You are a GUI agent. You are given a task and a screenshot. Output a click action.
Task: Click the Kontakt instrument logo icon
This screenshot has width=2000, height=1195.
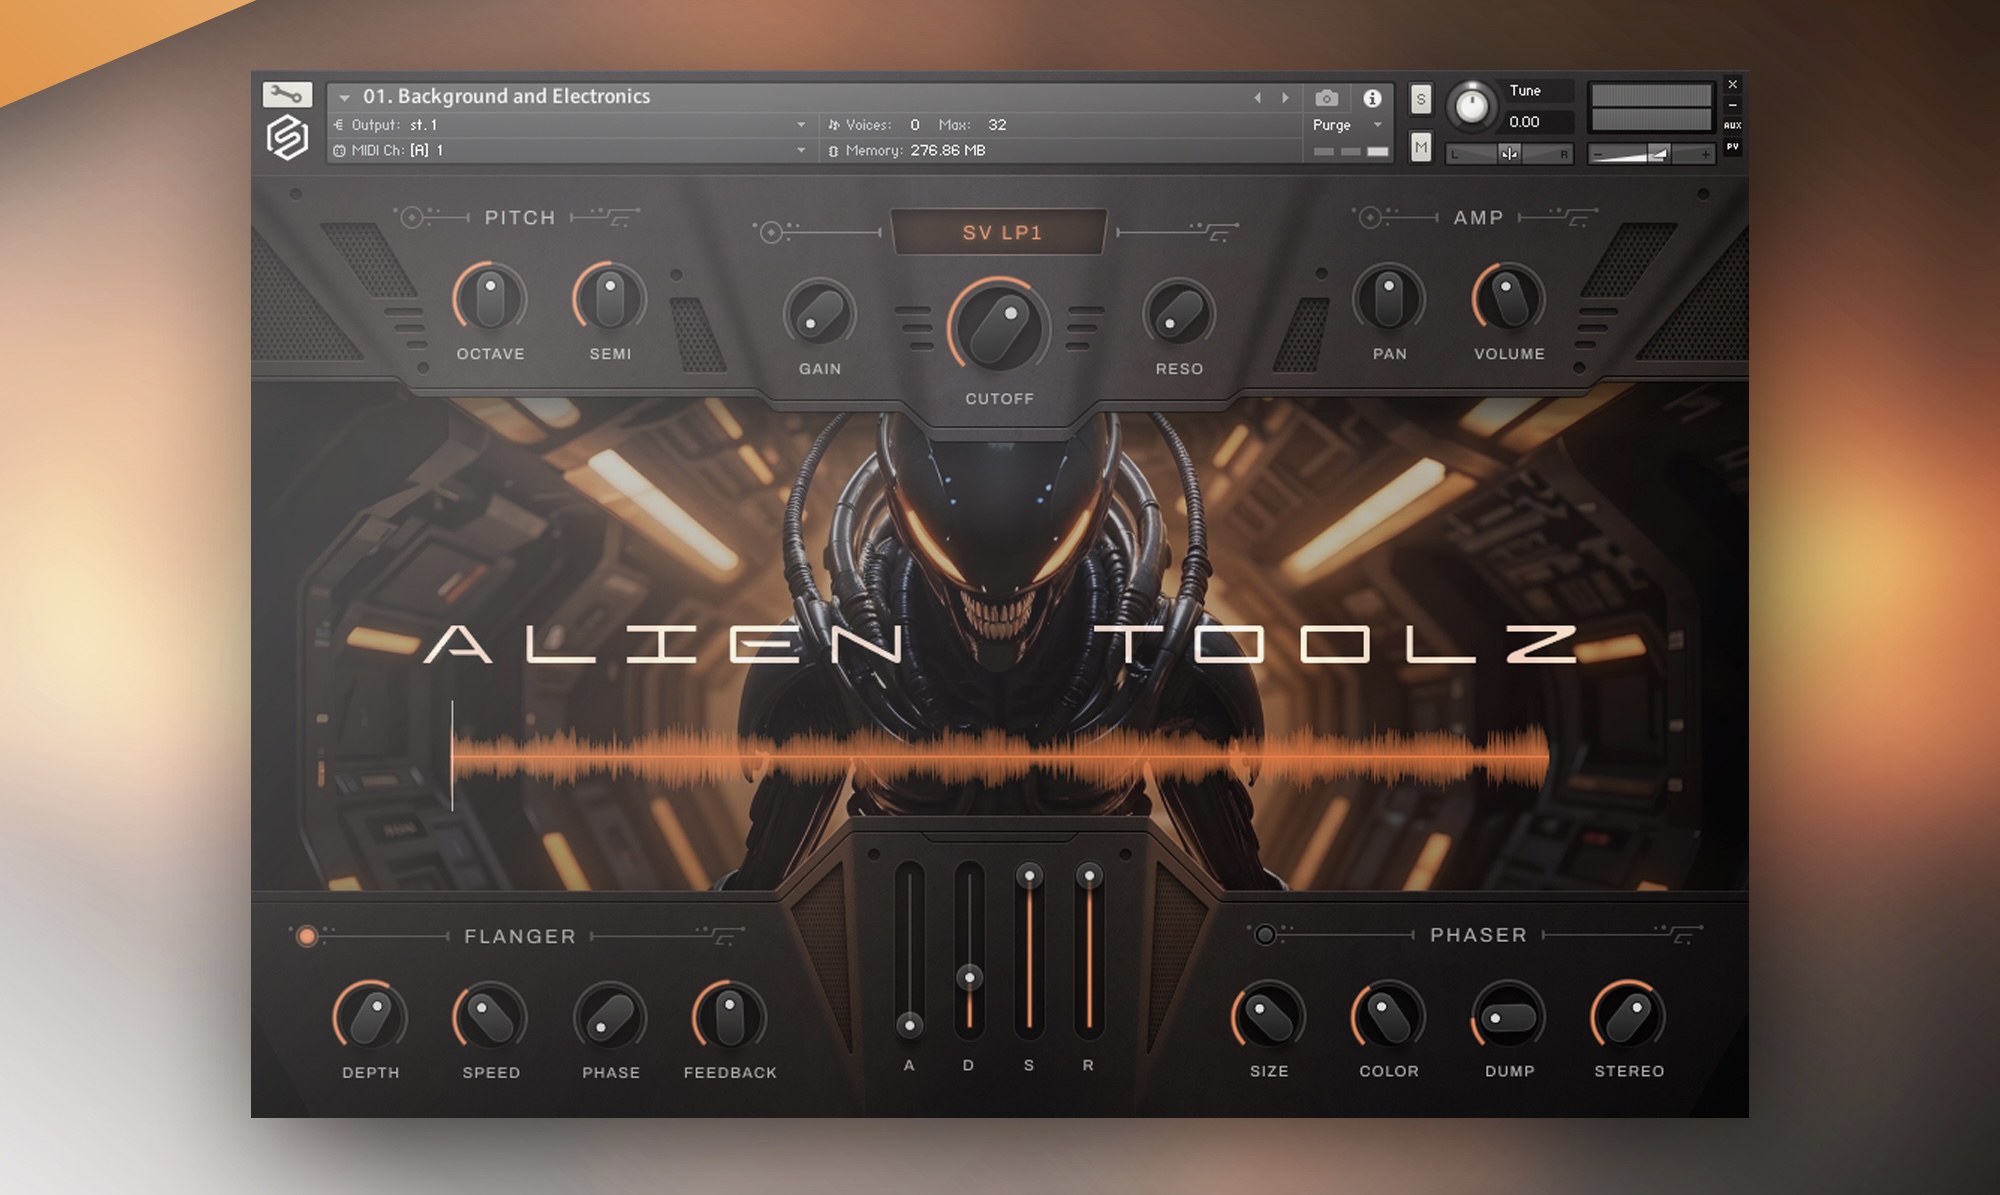click(x=287, y=138)
